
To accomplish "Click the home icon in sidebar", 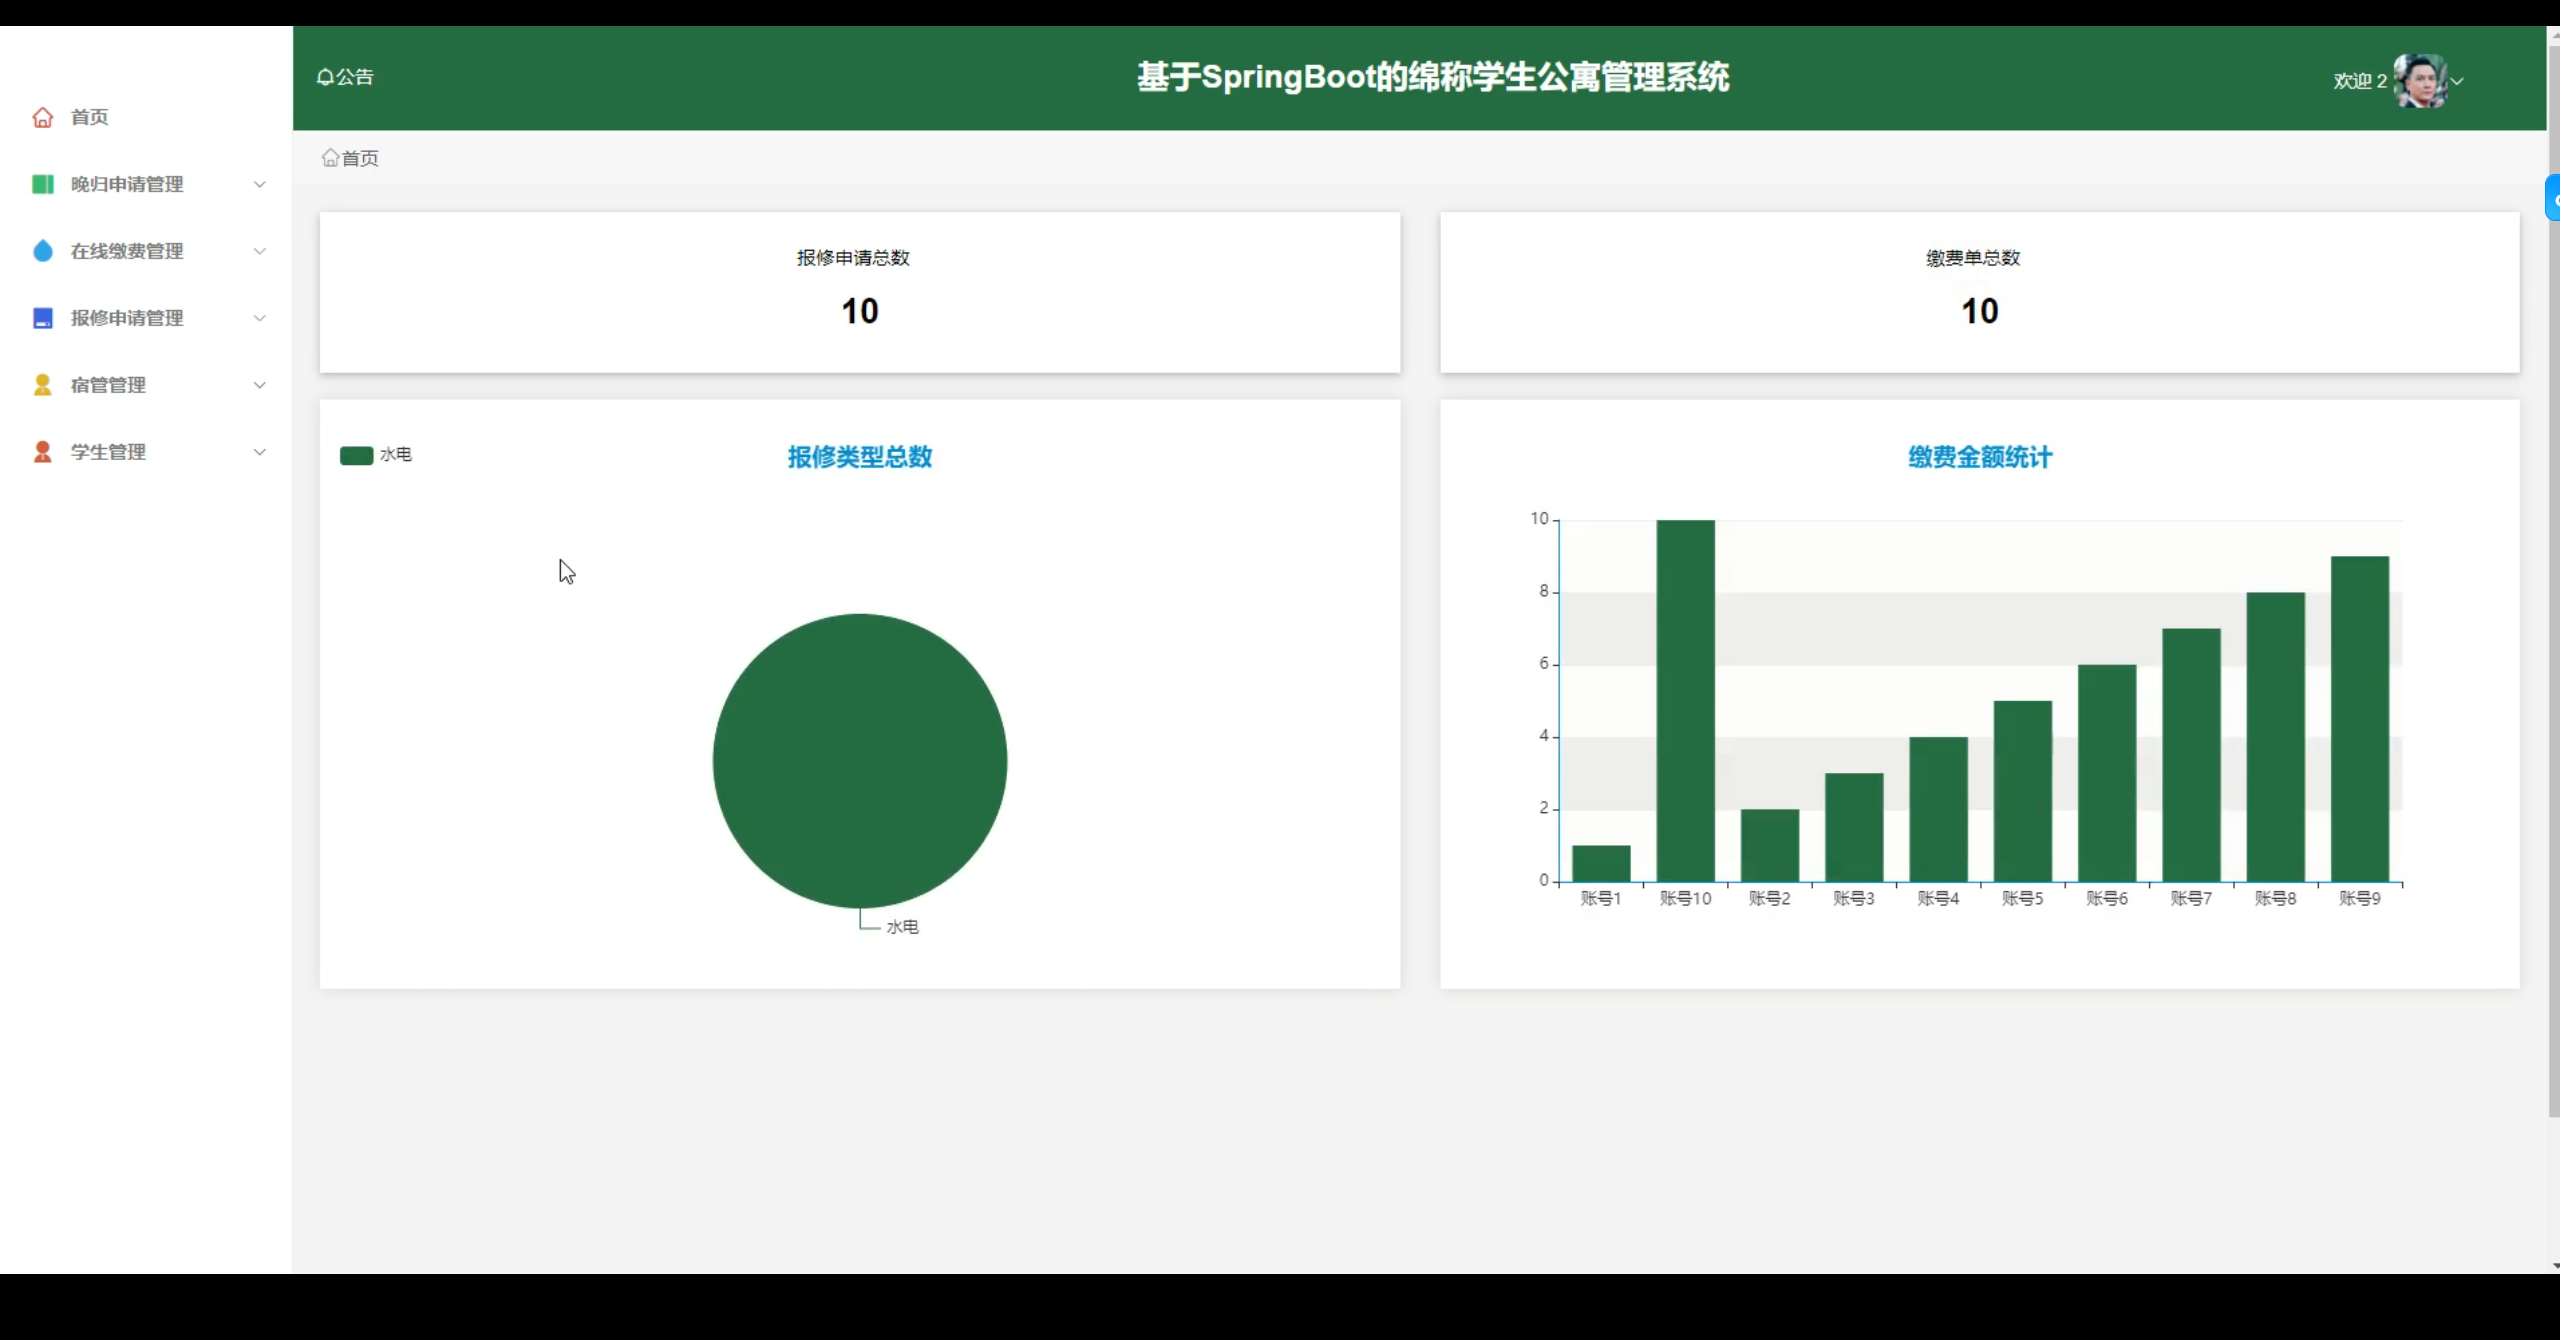I will (x=42, y=117).
